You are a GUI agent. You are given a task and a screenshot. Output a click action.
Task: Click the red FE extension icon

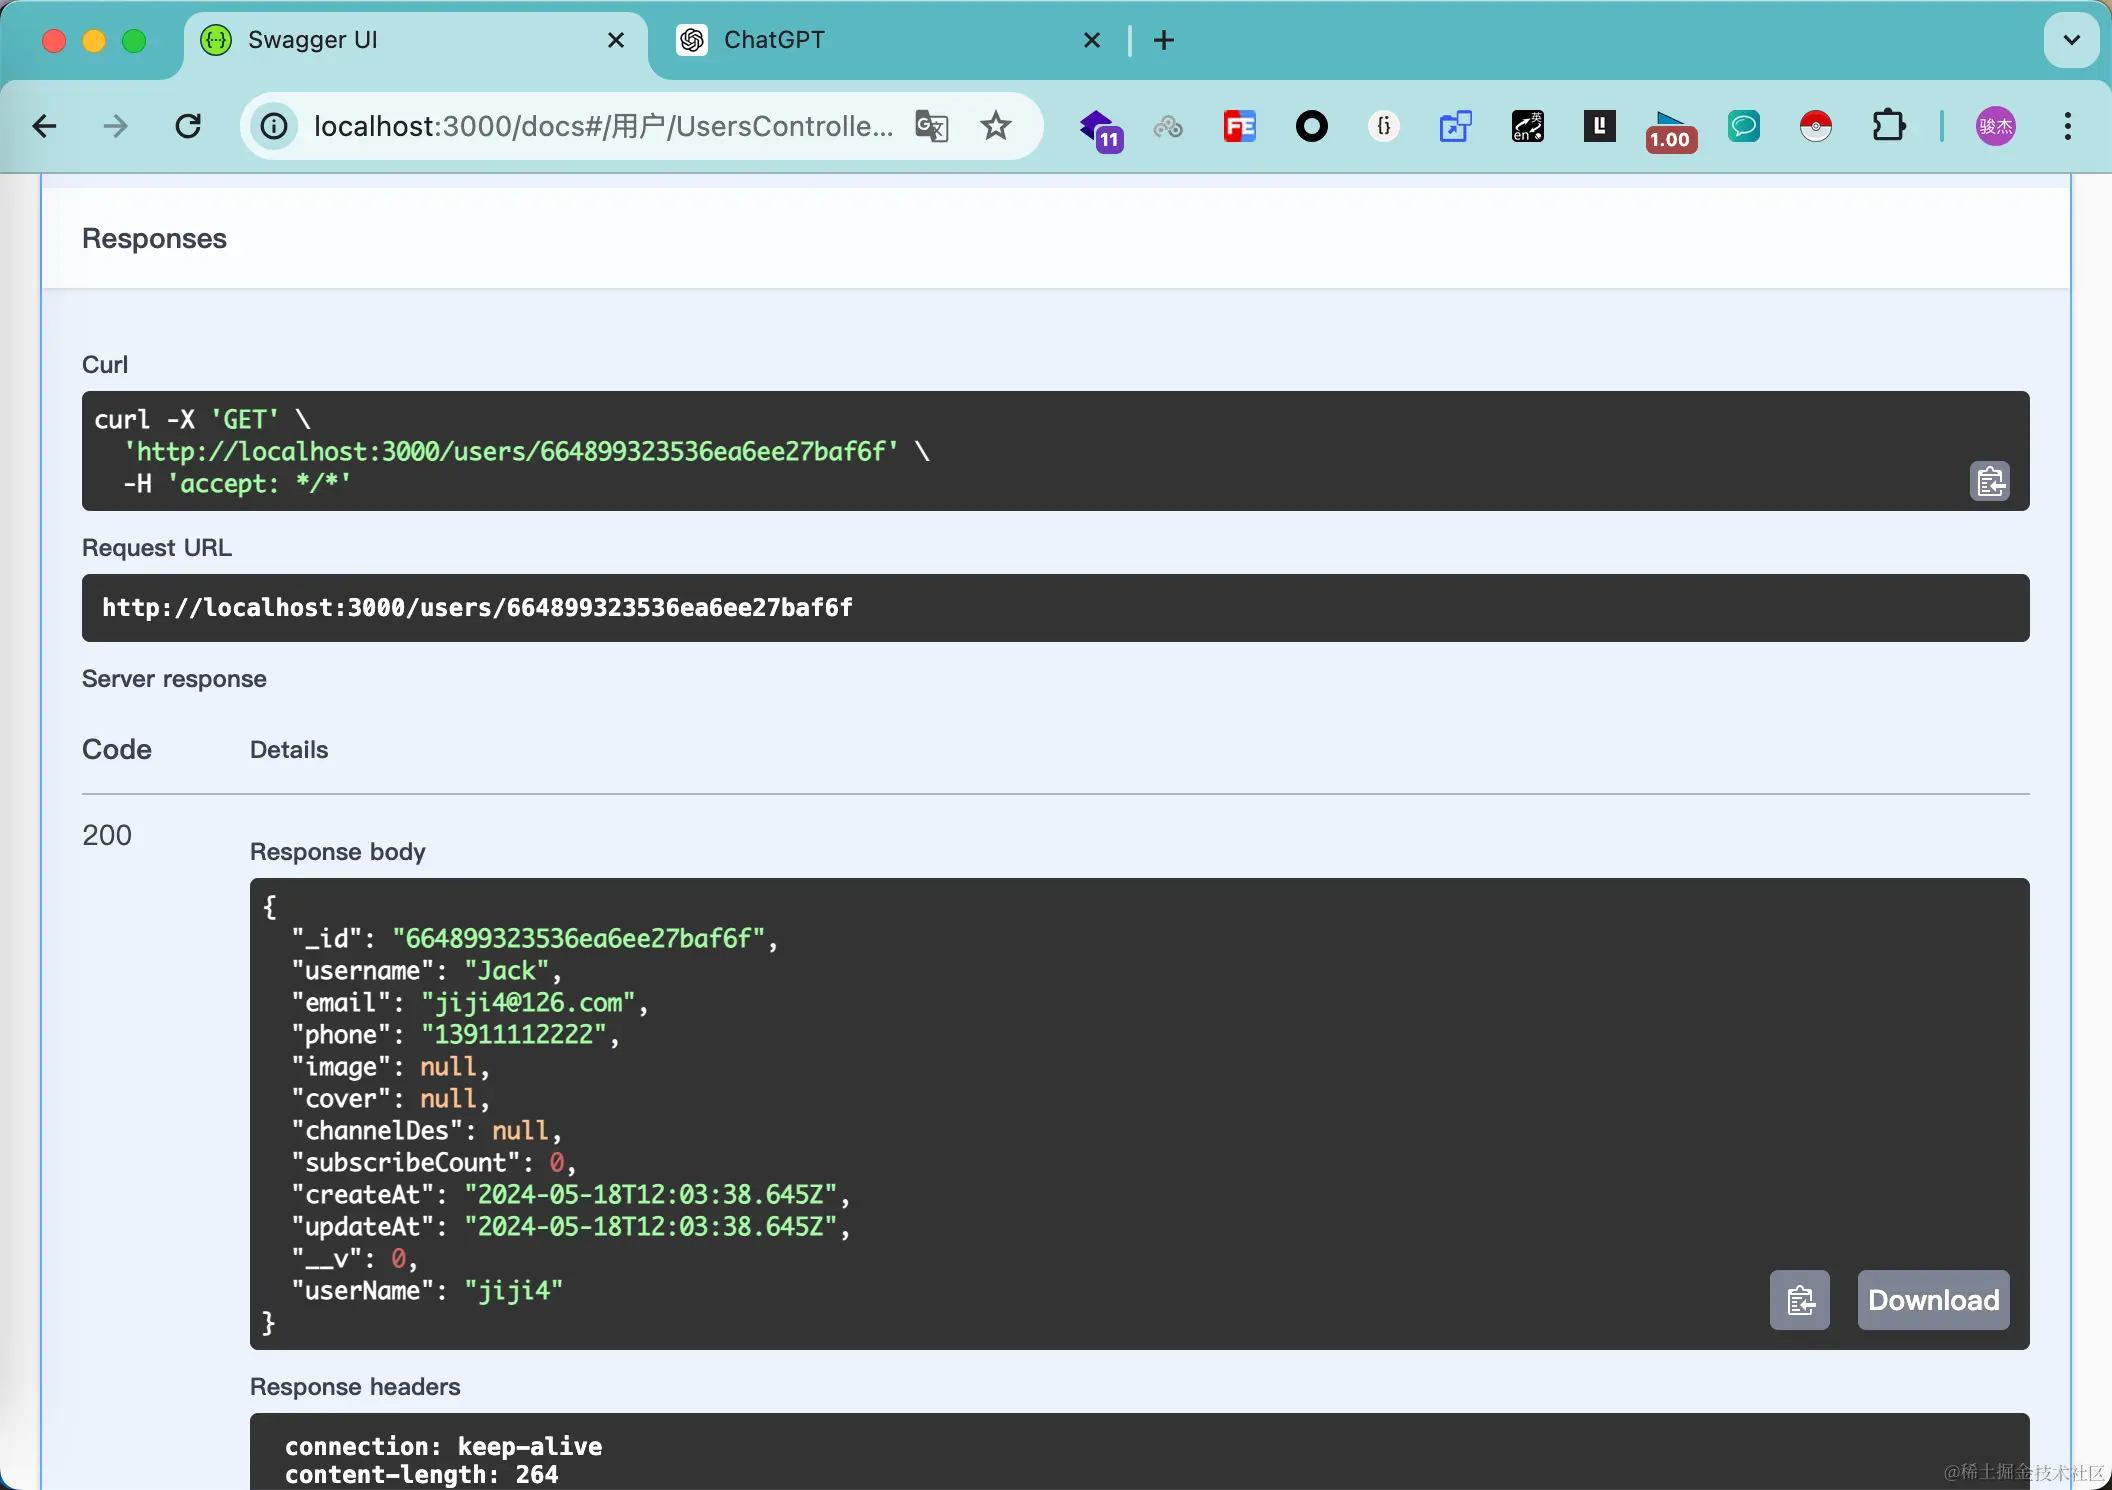click(1239, 127)
